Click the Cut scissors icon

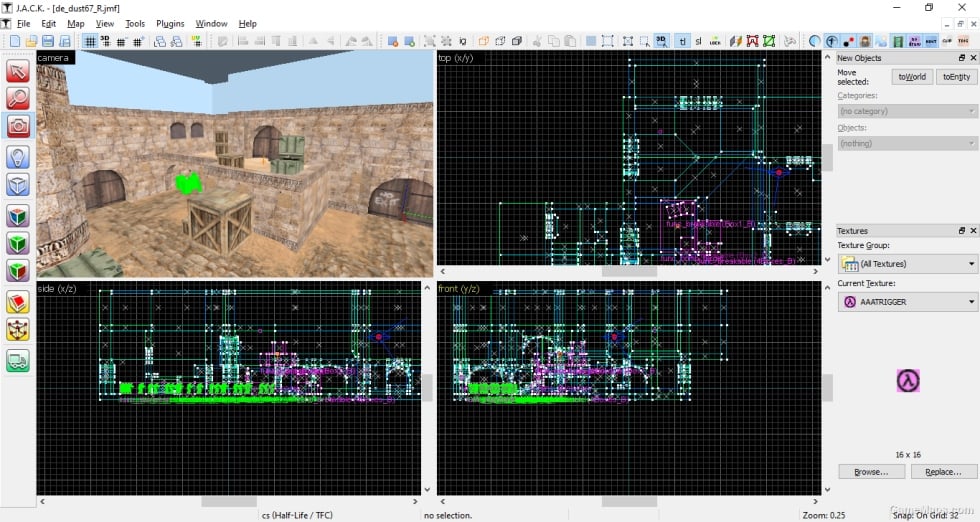(537, 41)
